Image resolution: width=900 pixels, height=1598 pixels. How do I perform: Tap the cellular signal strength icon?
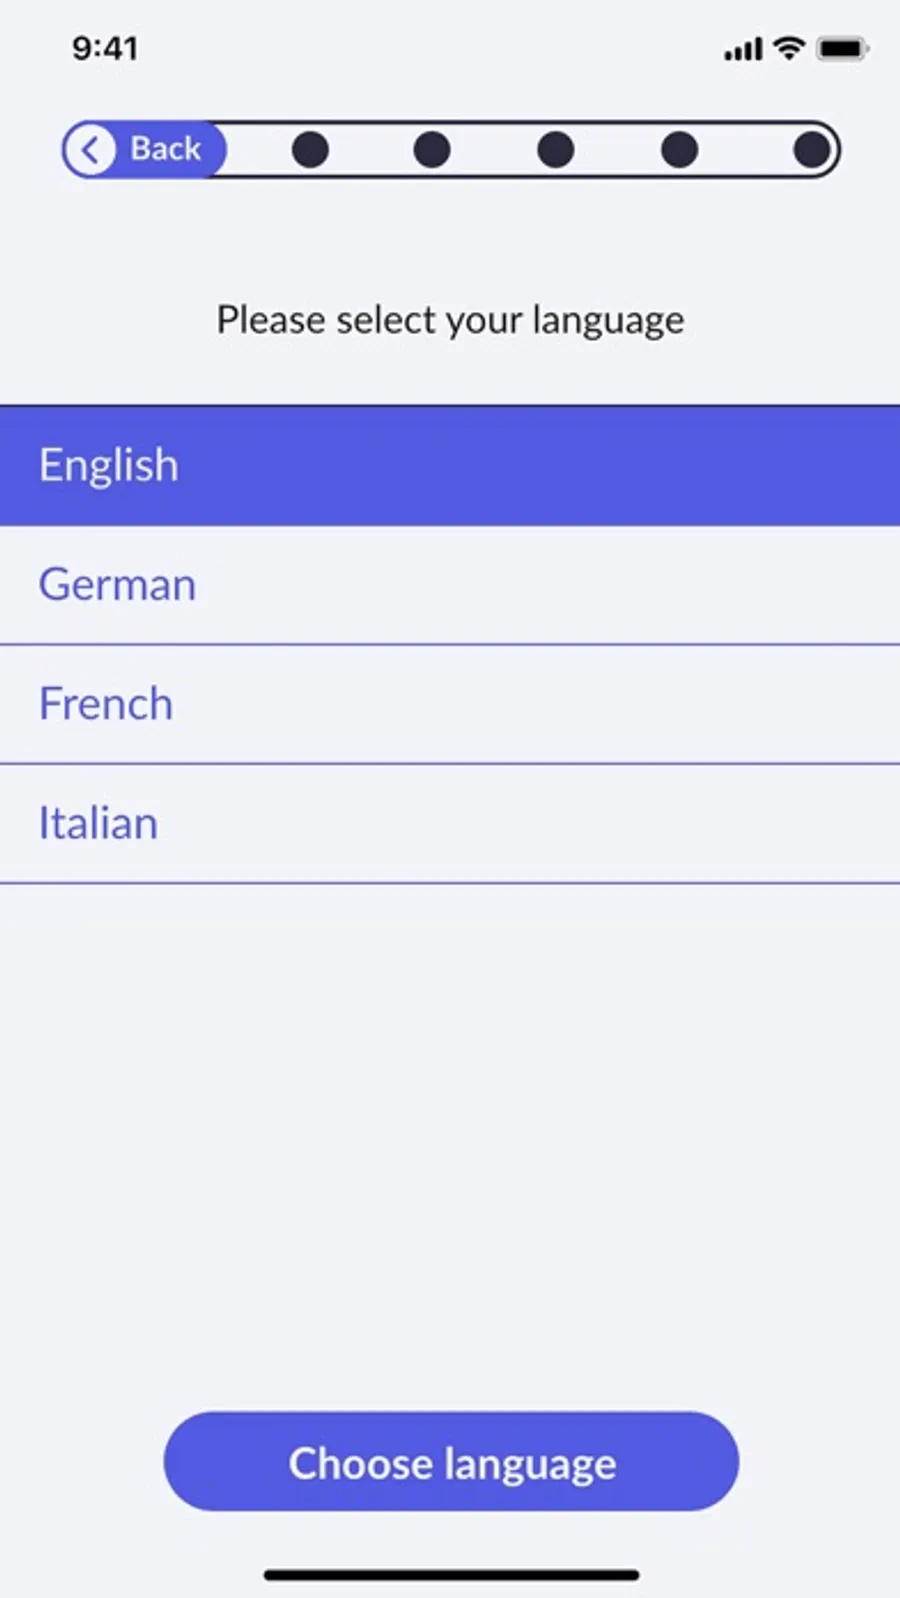(743, 48)
